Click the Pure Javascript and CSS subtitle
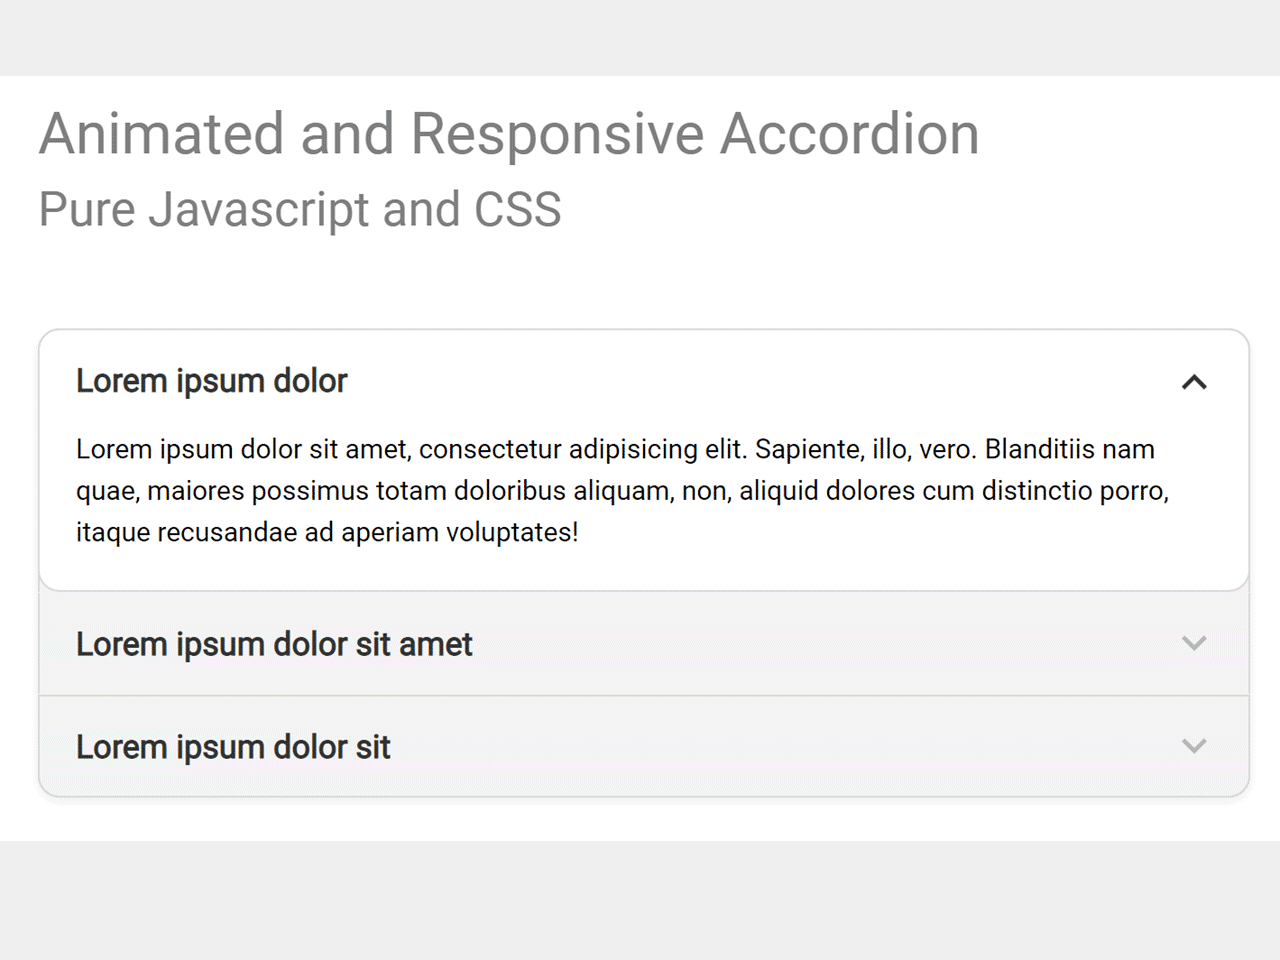Screen dimensions: 1280x960 (x=299, y=209)
